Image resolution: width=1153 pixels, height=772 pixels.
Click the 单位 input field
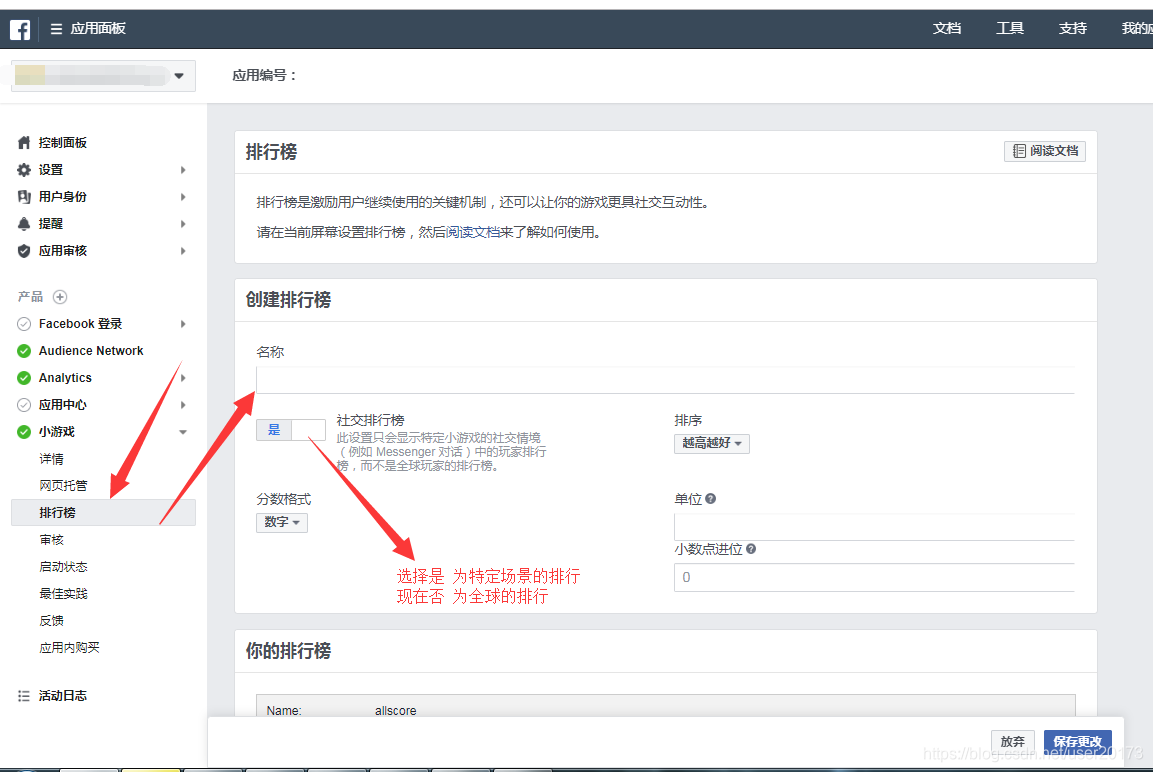point(874,527)
